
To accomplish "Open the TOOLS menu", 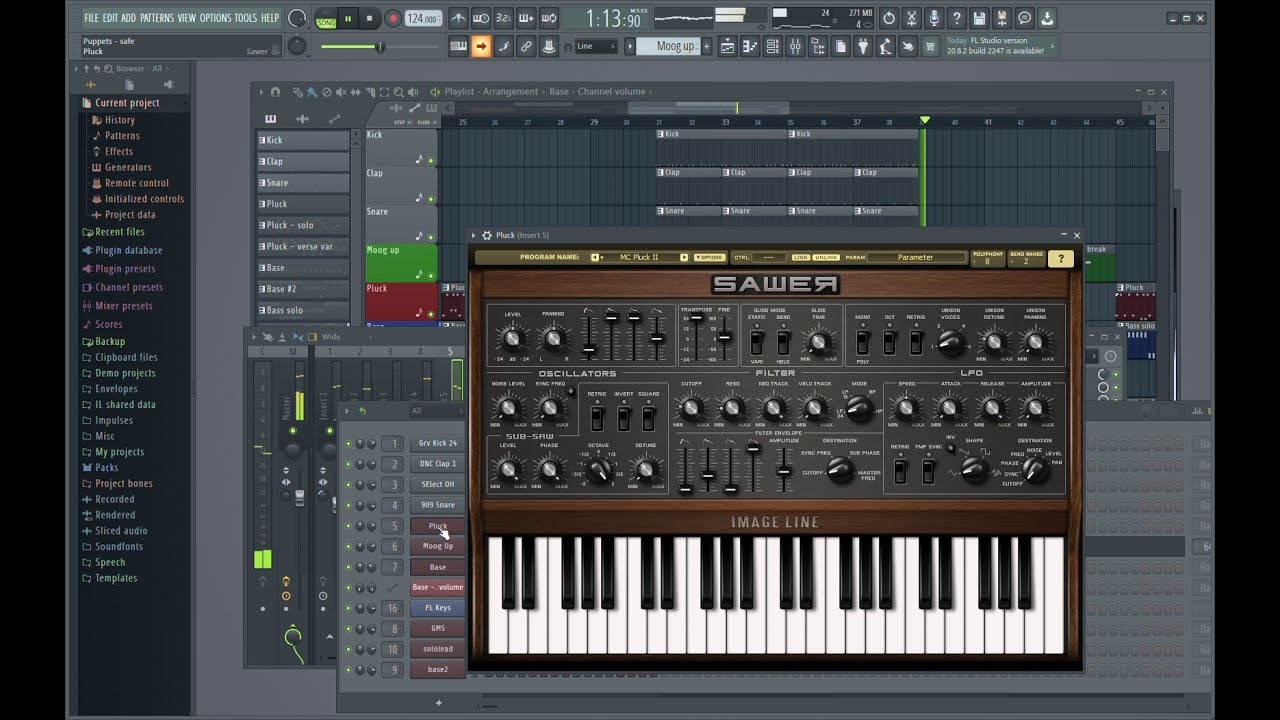I will [245, 18].
